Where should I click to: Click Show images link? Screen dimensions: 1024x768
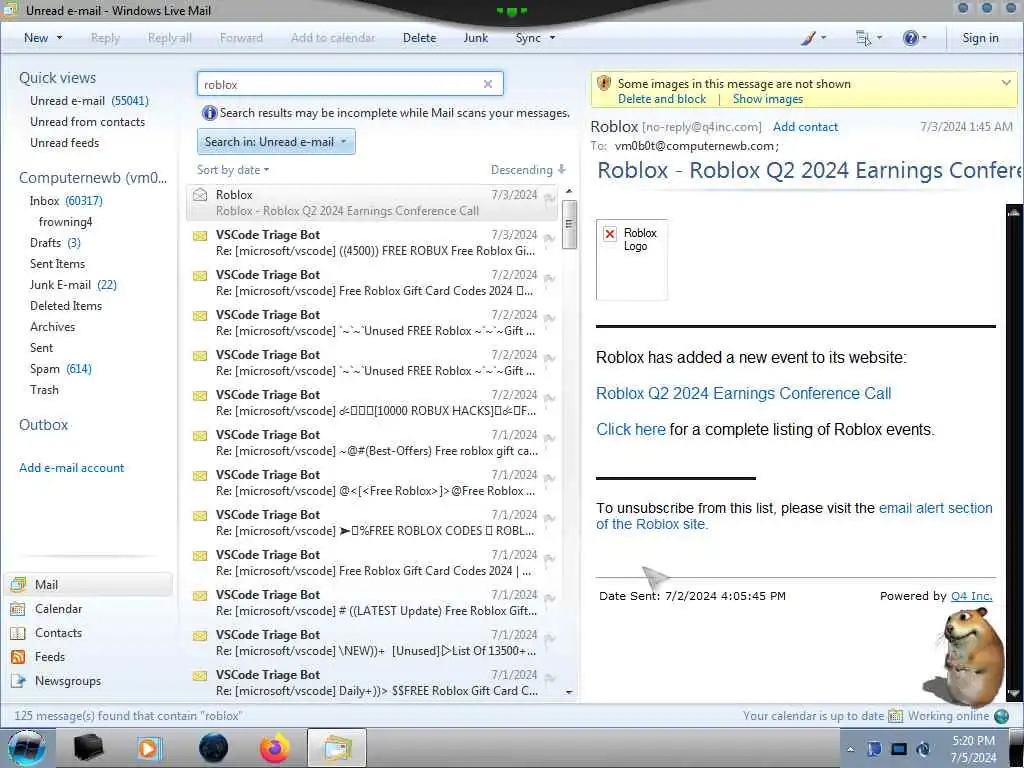(767, 99)
